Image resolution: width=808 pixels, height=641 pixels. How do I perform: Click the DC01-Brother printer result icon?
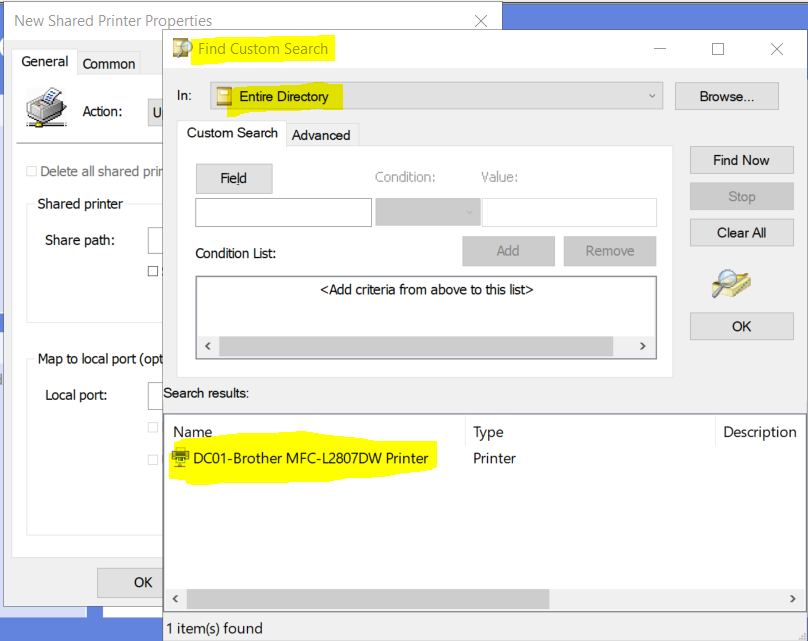point(180,458)
